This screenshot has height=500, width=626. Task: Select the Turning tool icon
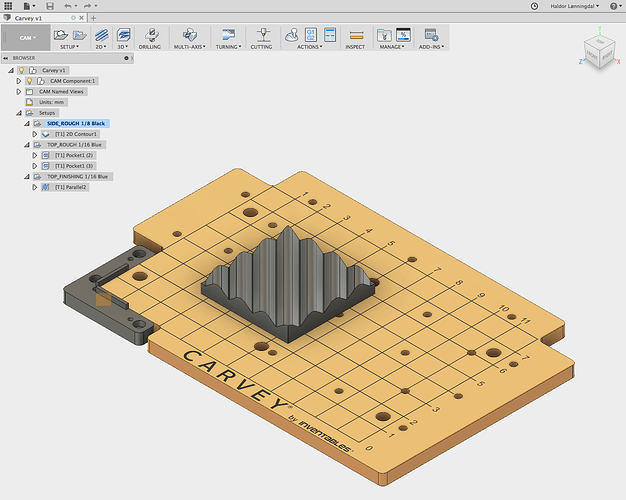pos(228,35)
